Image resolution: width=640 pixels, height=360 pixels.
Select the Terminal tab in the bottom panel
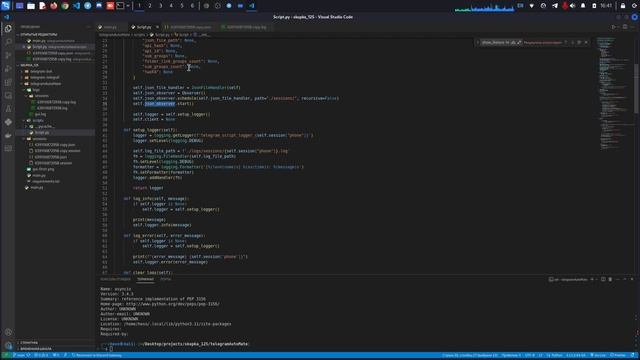145,279
